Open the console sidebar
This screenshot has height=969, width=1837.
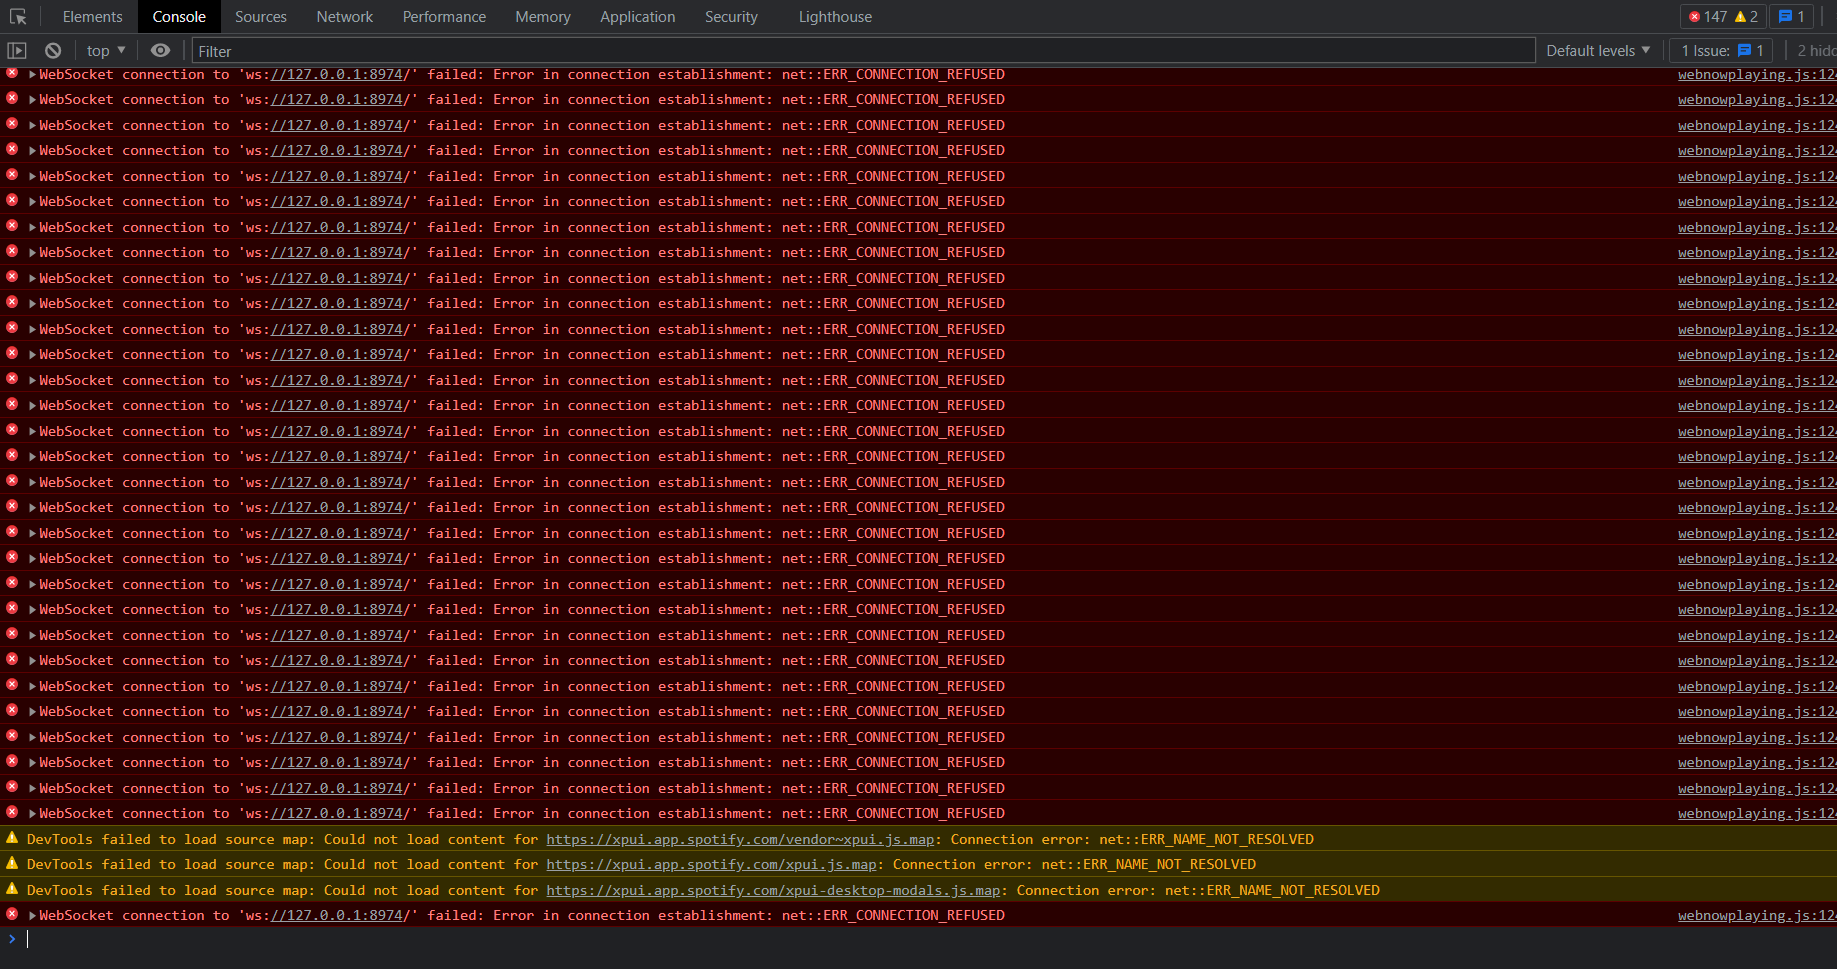click(x=16, y=50)
